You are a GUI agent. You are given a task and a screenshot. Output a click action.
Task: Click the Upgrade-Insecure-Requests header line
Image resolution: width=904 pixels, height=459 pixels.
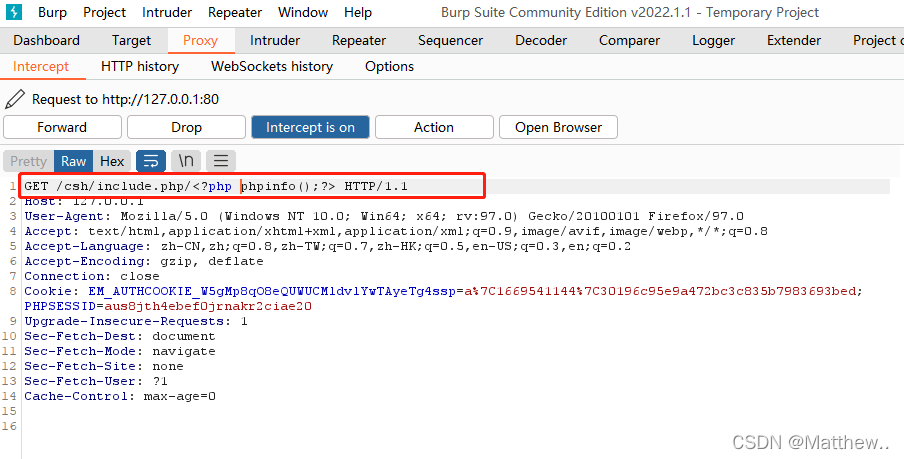[x=135, y=322]
